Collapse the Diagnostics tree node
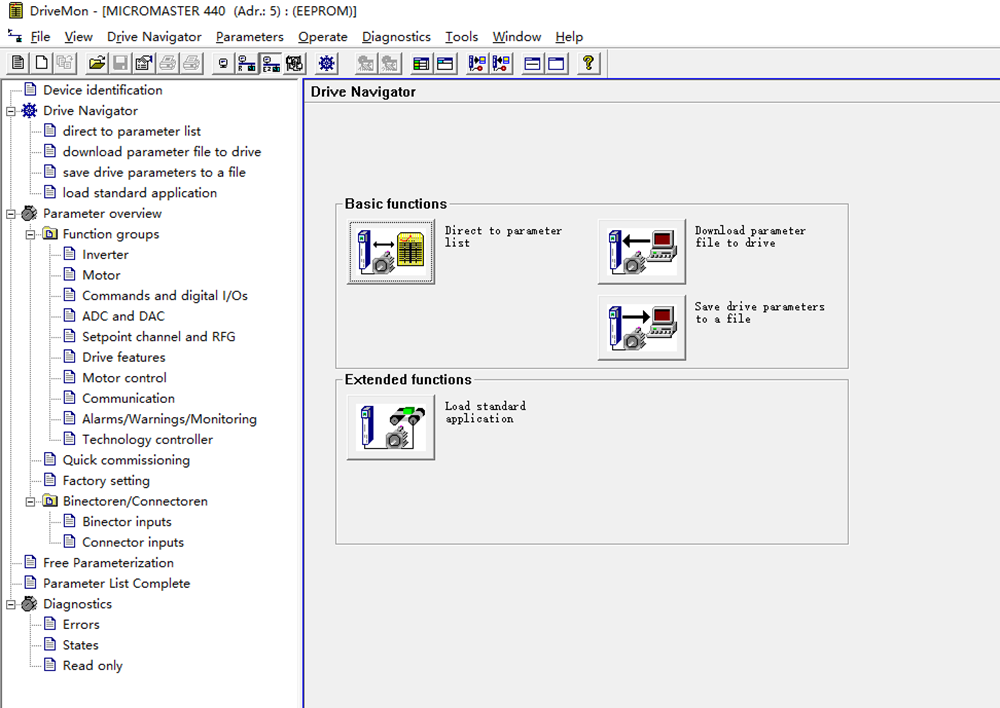 (11, 604)
